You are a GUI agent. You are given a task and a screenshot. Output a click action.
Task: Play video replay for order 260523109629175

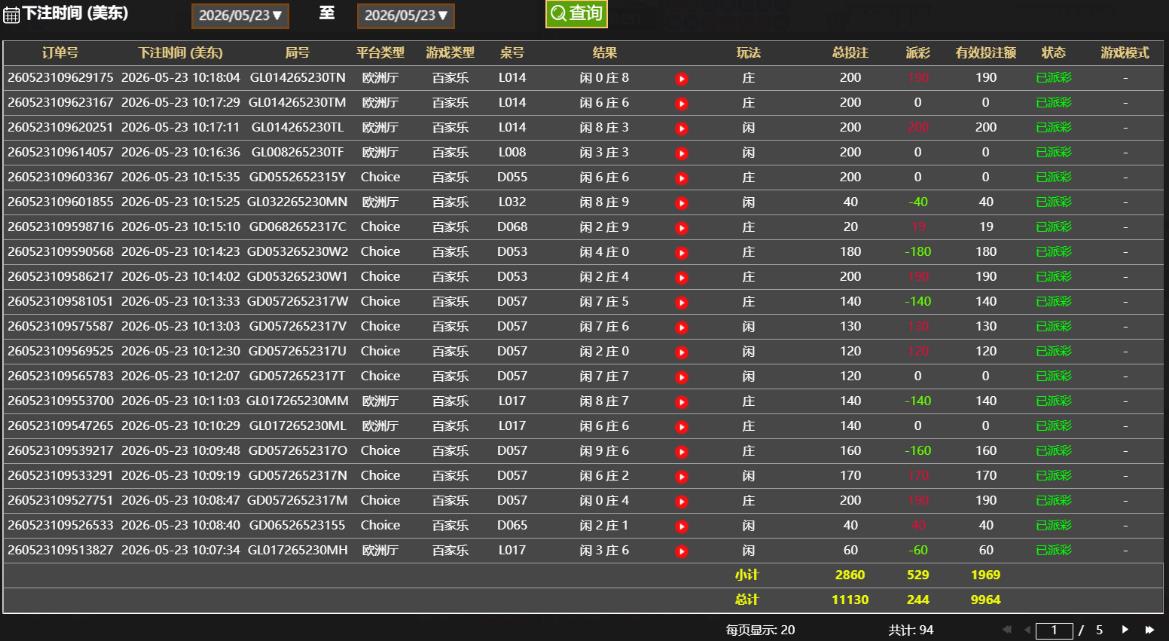681,78
